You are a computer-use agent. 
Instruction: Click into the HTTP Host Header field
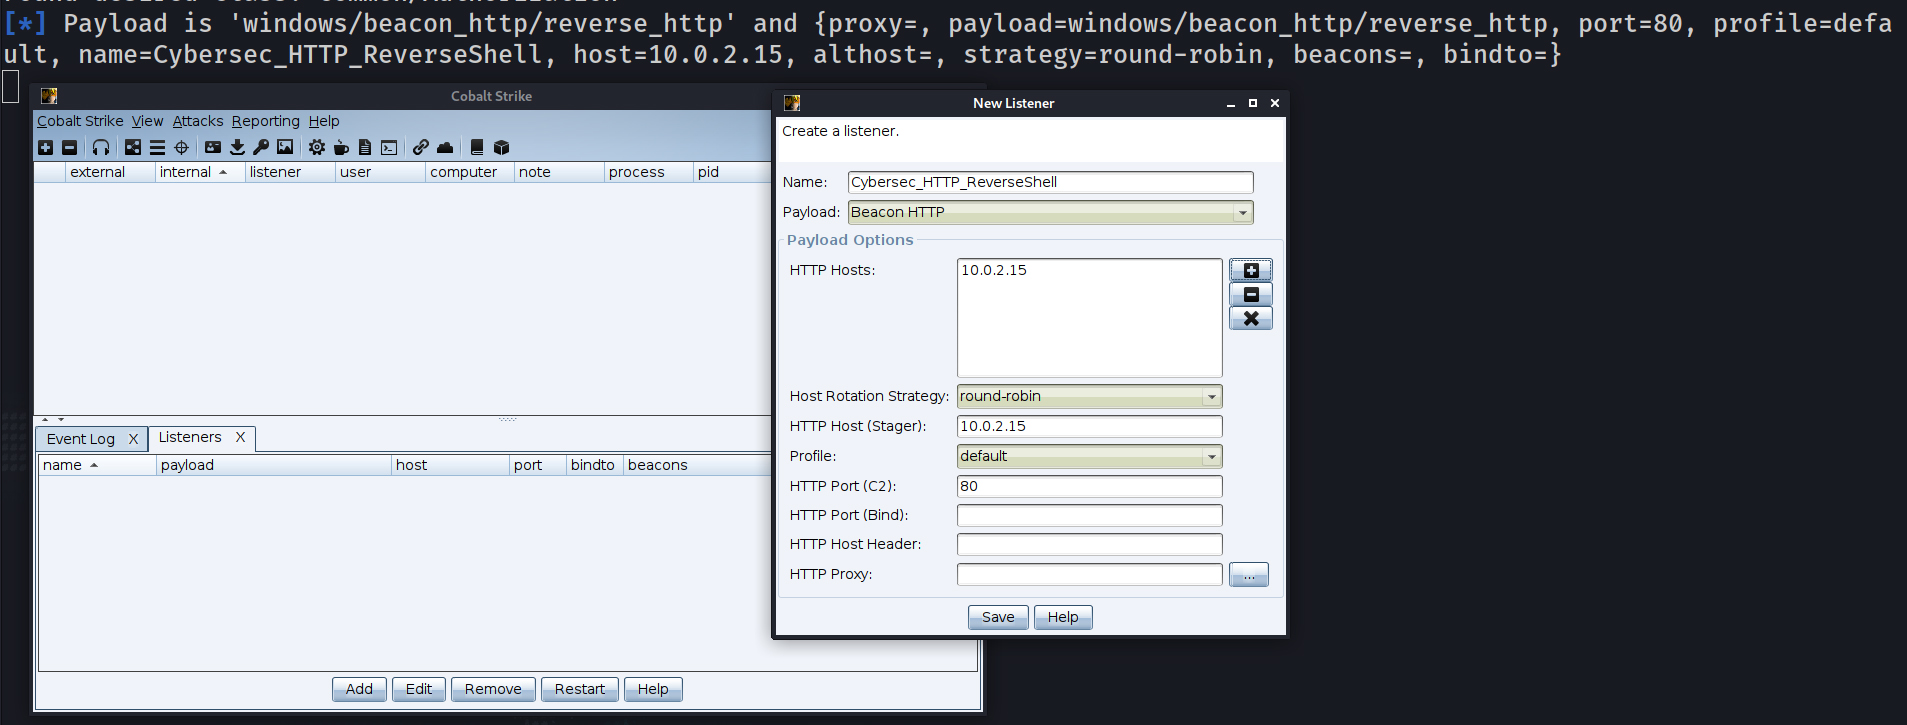pos(1089,544)
